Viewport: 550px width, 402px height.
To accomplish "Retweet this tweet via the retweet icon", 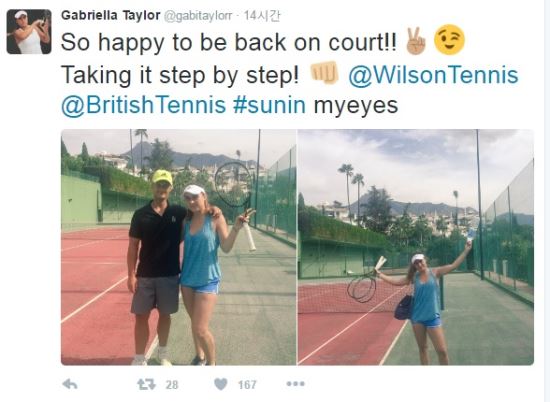I will pyautogui.click(x=146, y=384).
